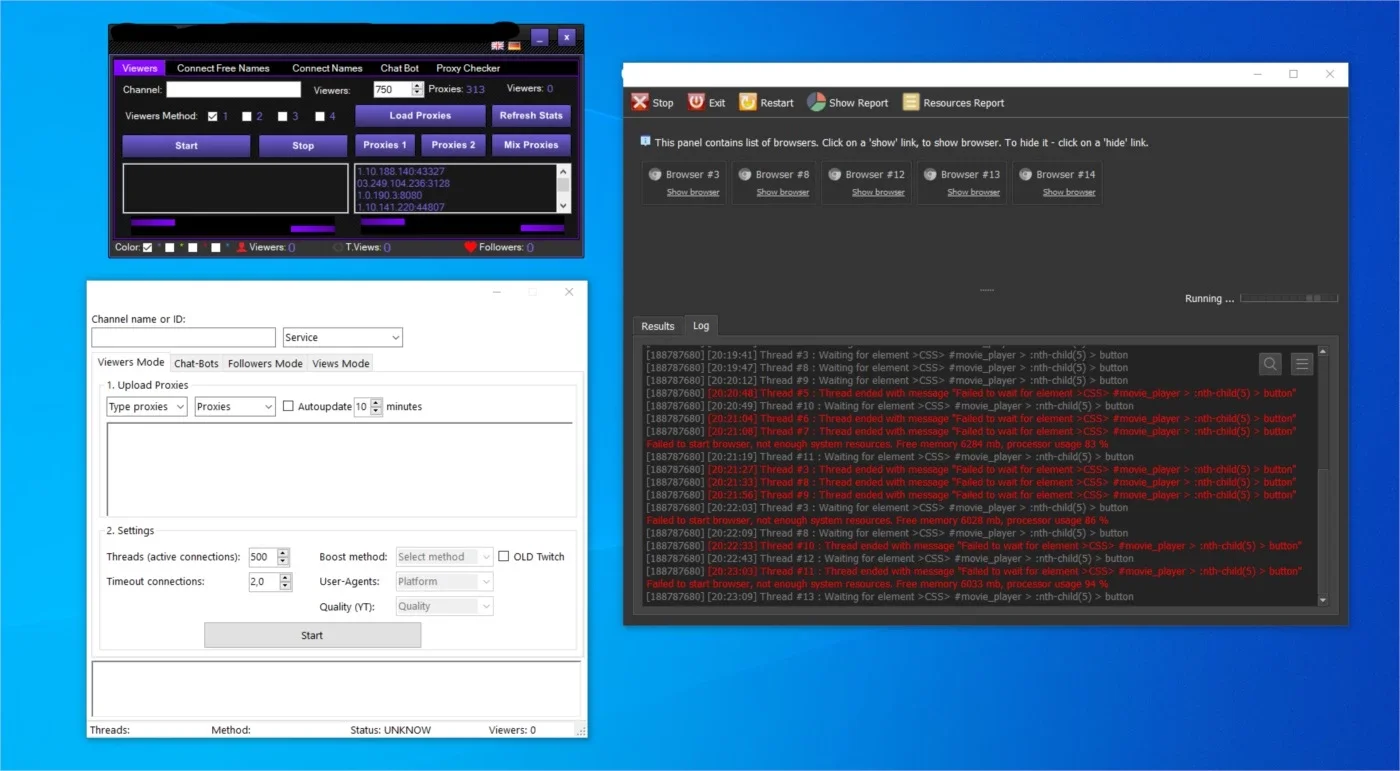1400x771 pixels.
Task: Click the log search magnifier icon
Action: (1270, 364)
